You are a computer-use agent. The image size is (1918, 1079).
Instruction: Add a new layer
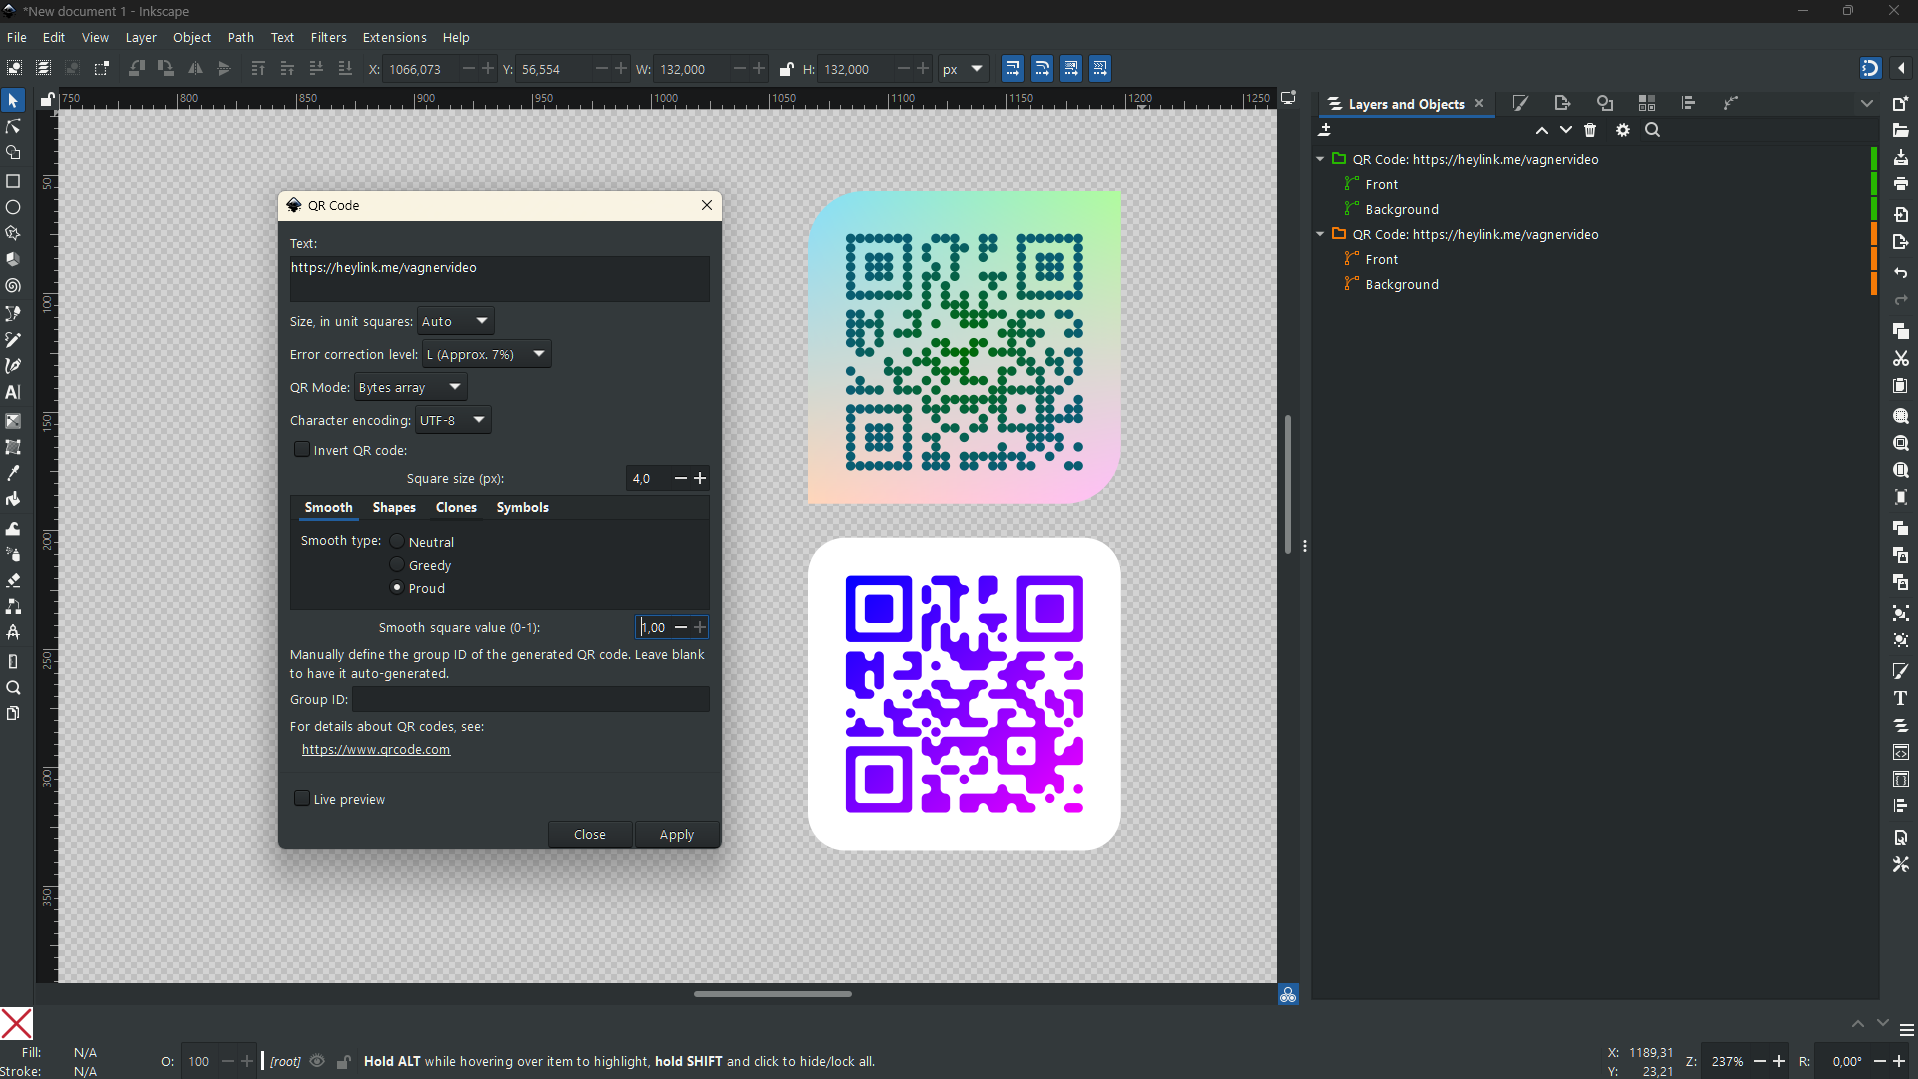click(x=1325, y=130)
